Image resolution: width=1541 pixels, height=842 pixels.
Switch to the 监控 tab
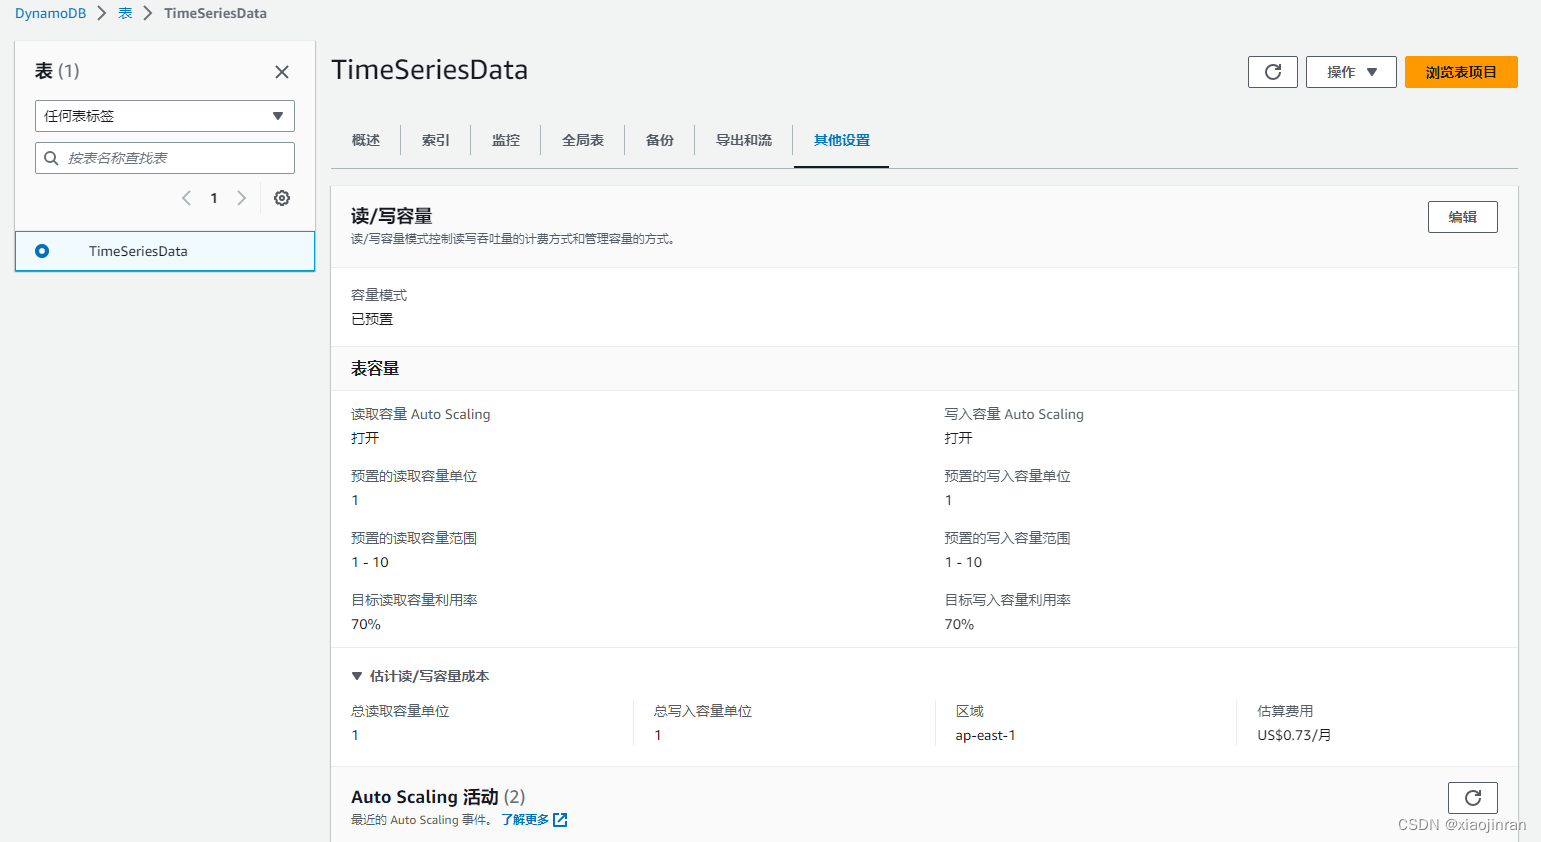pos(506,140)
